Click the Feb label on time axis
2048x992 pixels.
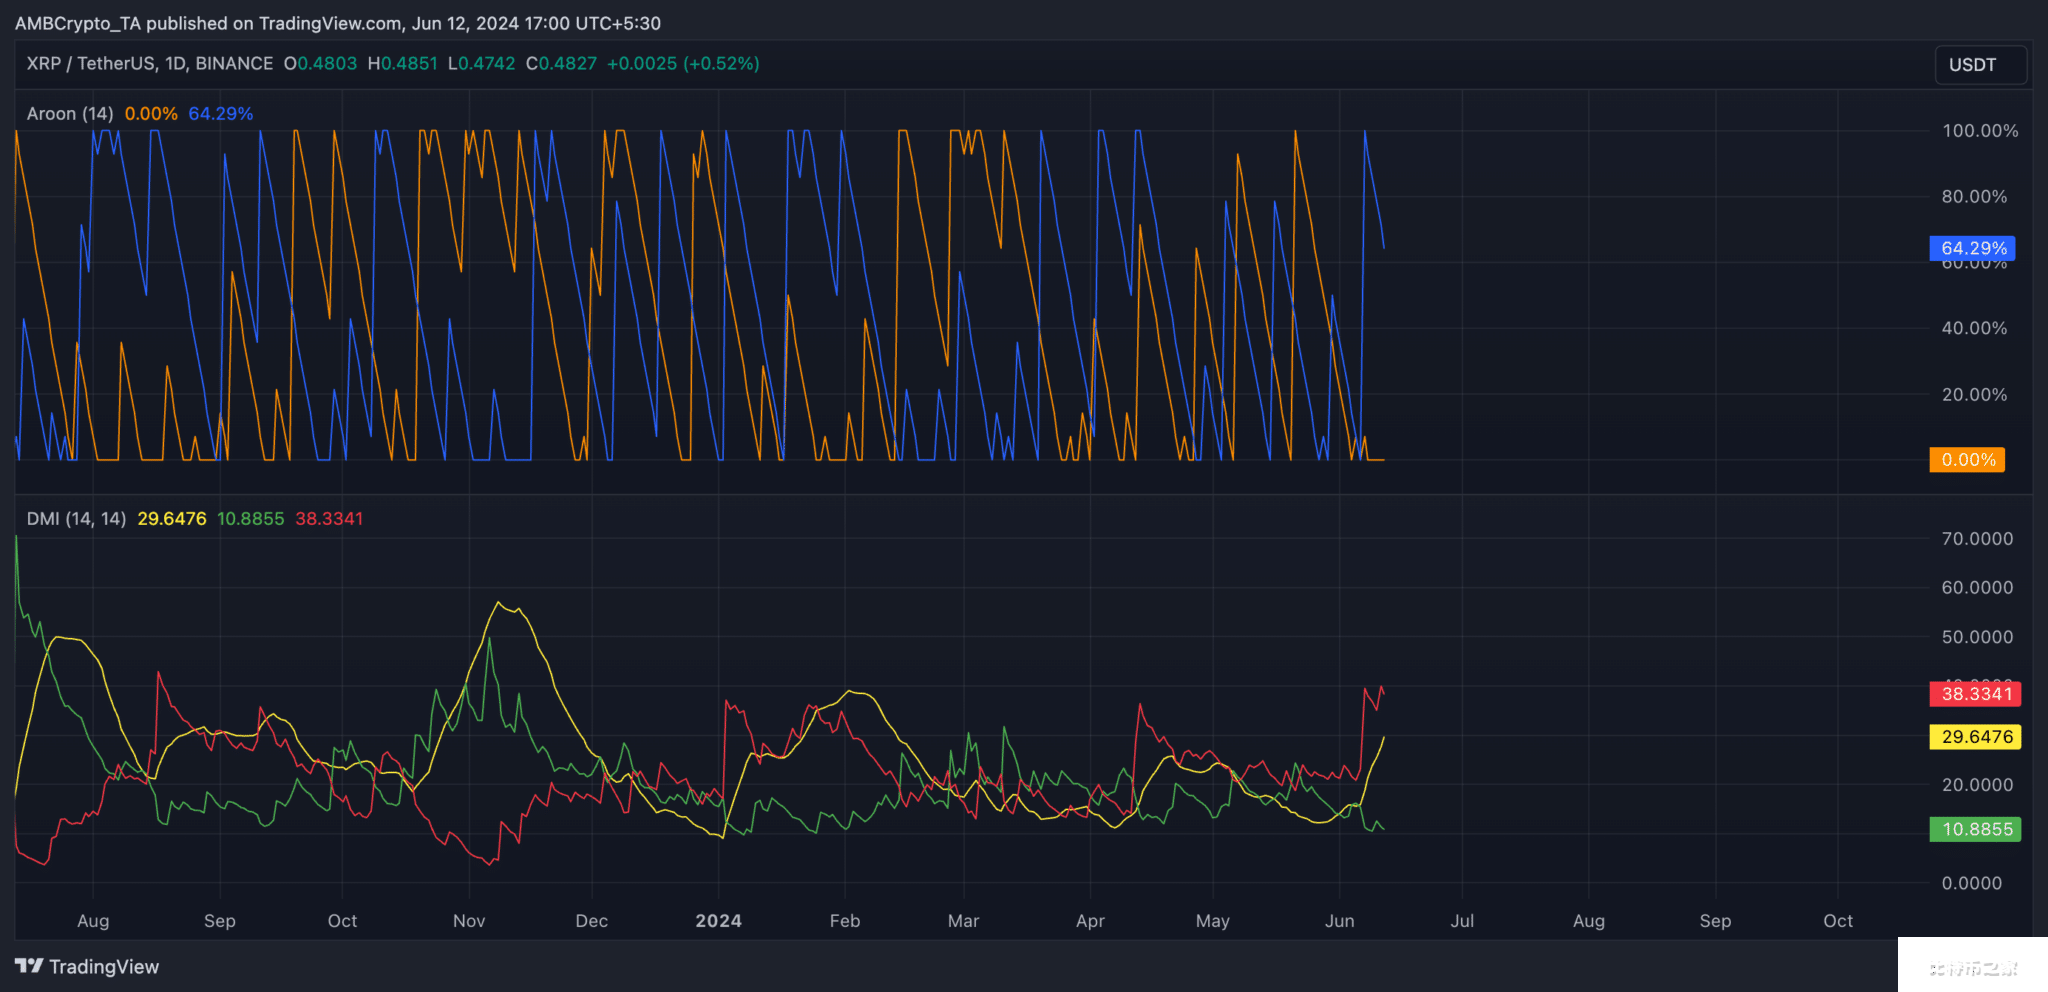point(845,921)
